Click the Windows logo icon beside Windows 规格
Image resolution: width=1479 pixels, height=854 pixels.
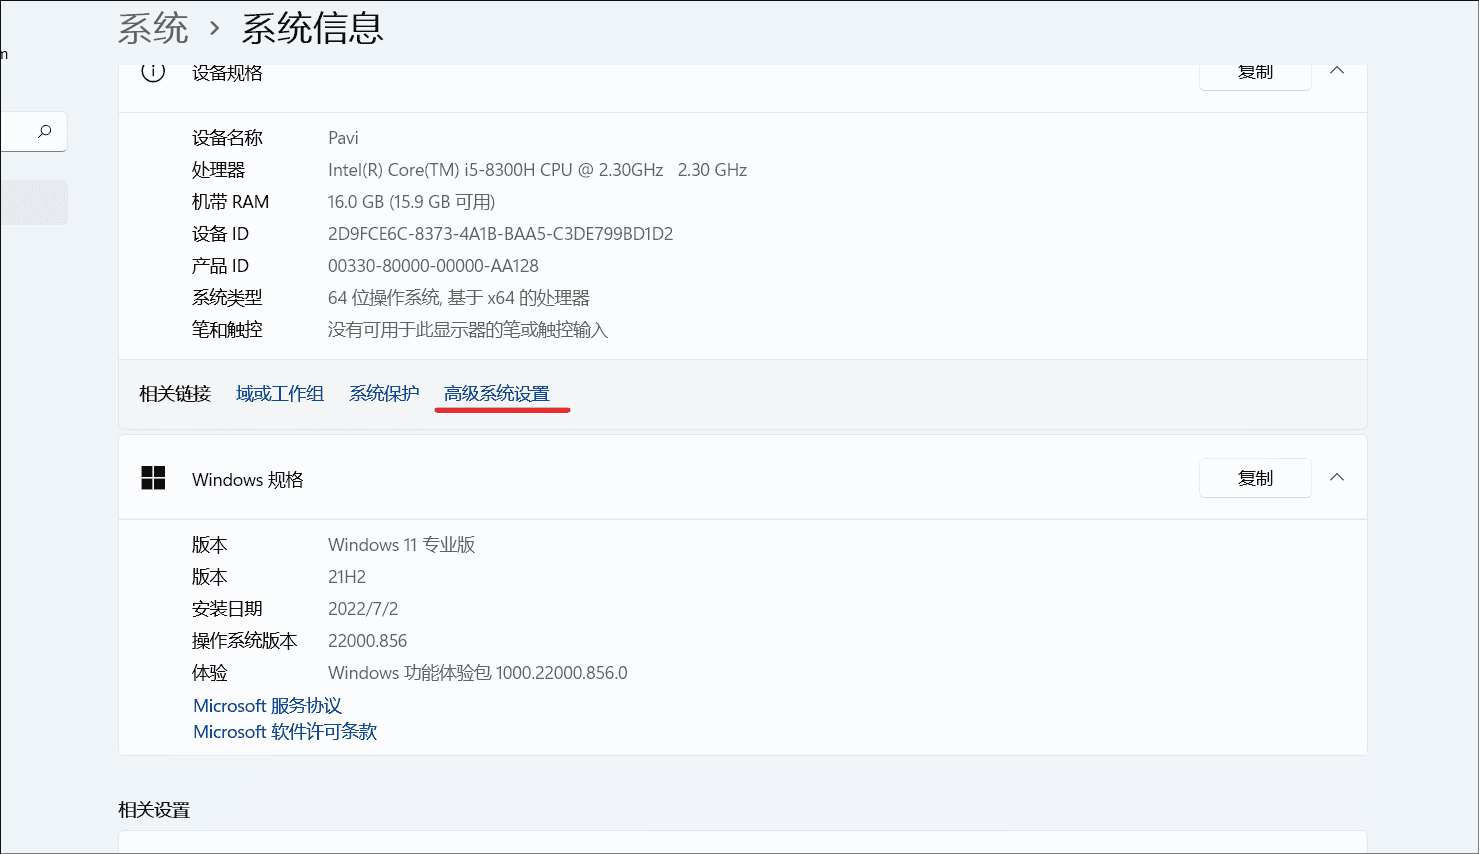[153, 478]
